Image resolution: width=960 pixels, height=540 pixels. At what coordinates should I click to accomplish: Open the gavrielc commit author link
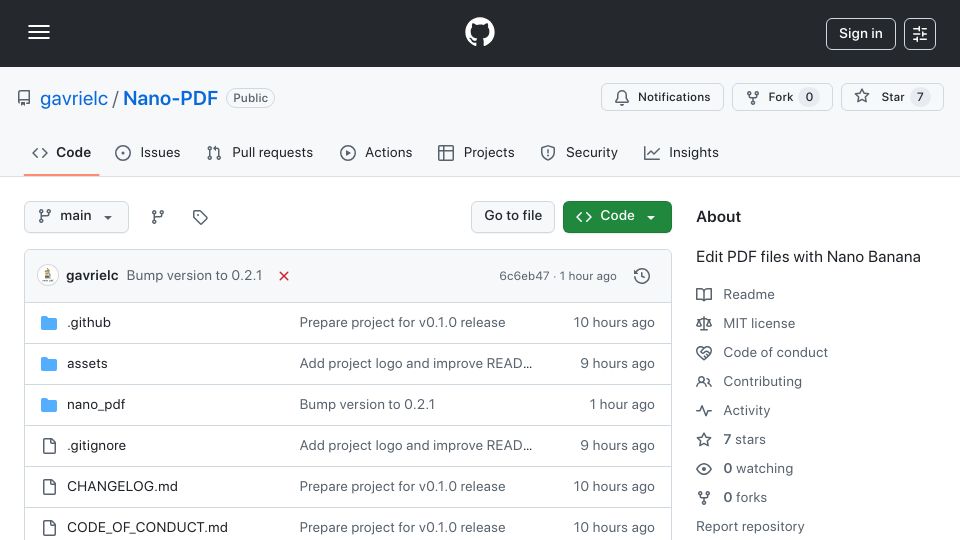point(92,276)
